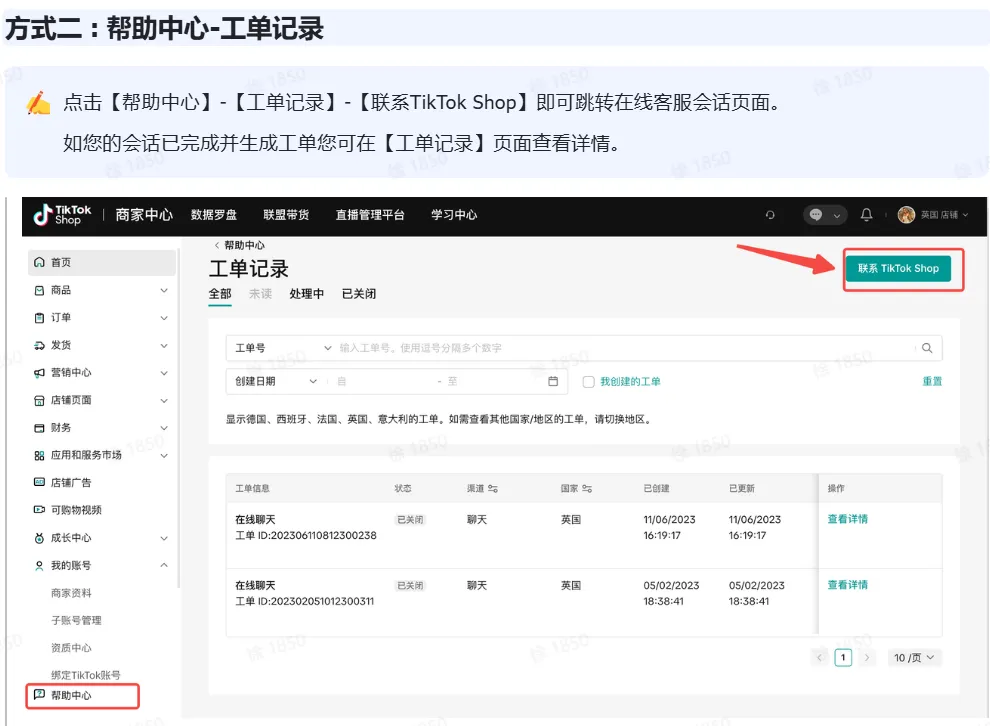Expand the 发货 menu chevron
This screenshot has height=726, width=990.
(164, 345)
